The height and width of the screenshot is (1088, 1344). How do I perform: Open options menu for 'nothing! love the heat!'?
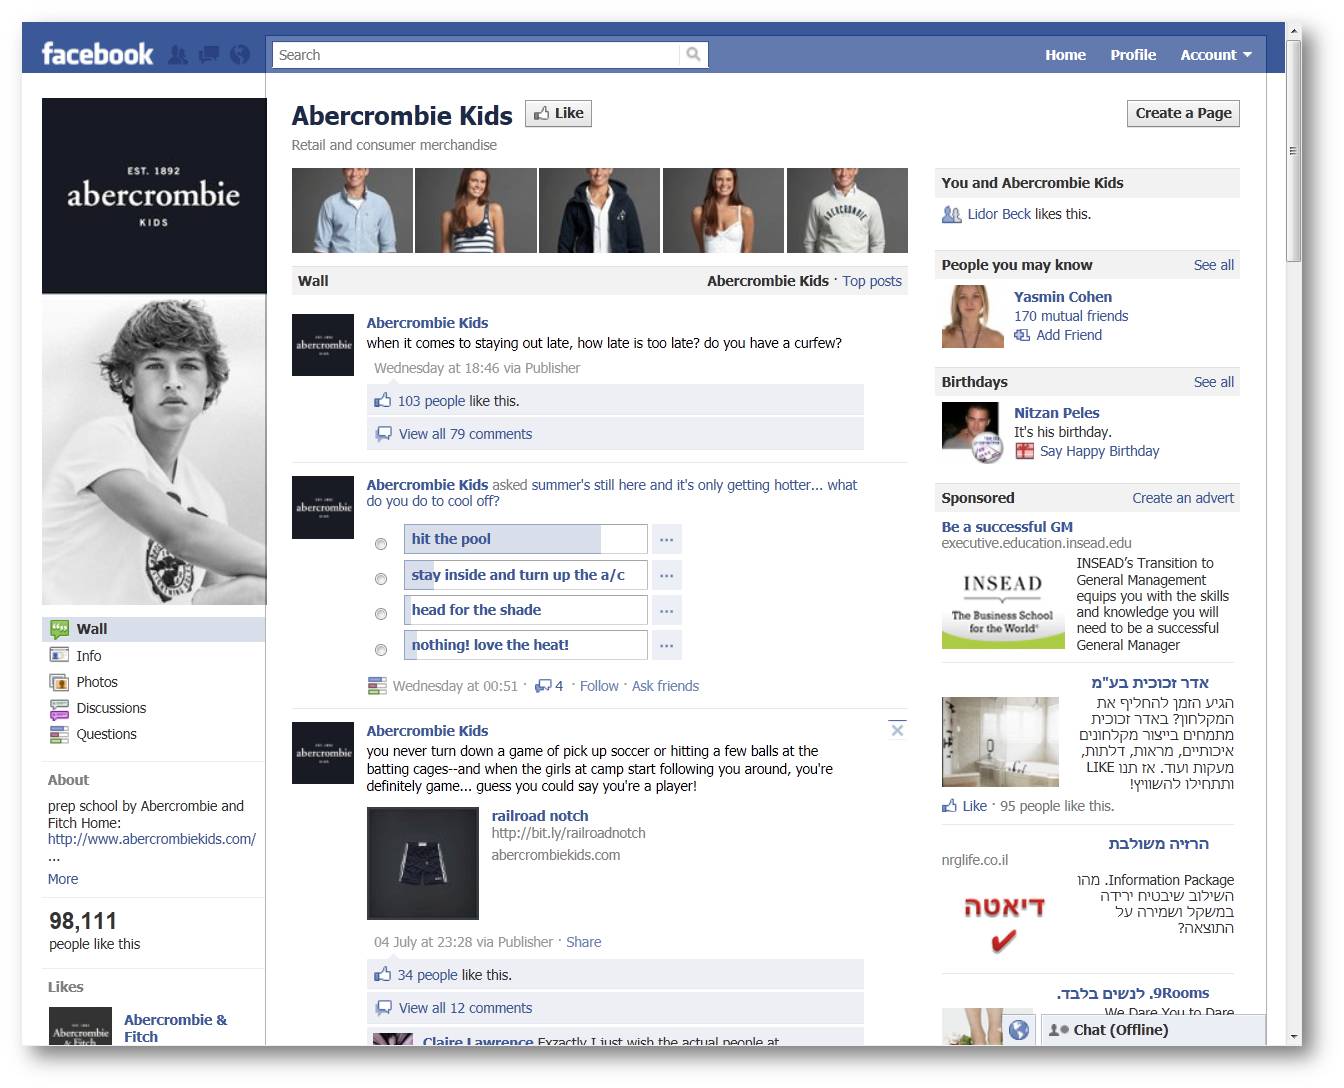coord(667,645)
